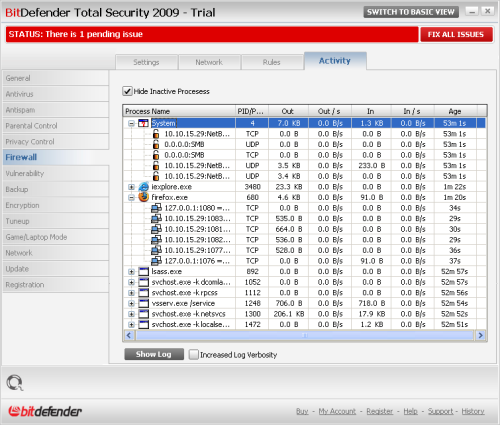Sort by the Age column header
Viewport: 500px width, 425px height.
tap(455, 111)
